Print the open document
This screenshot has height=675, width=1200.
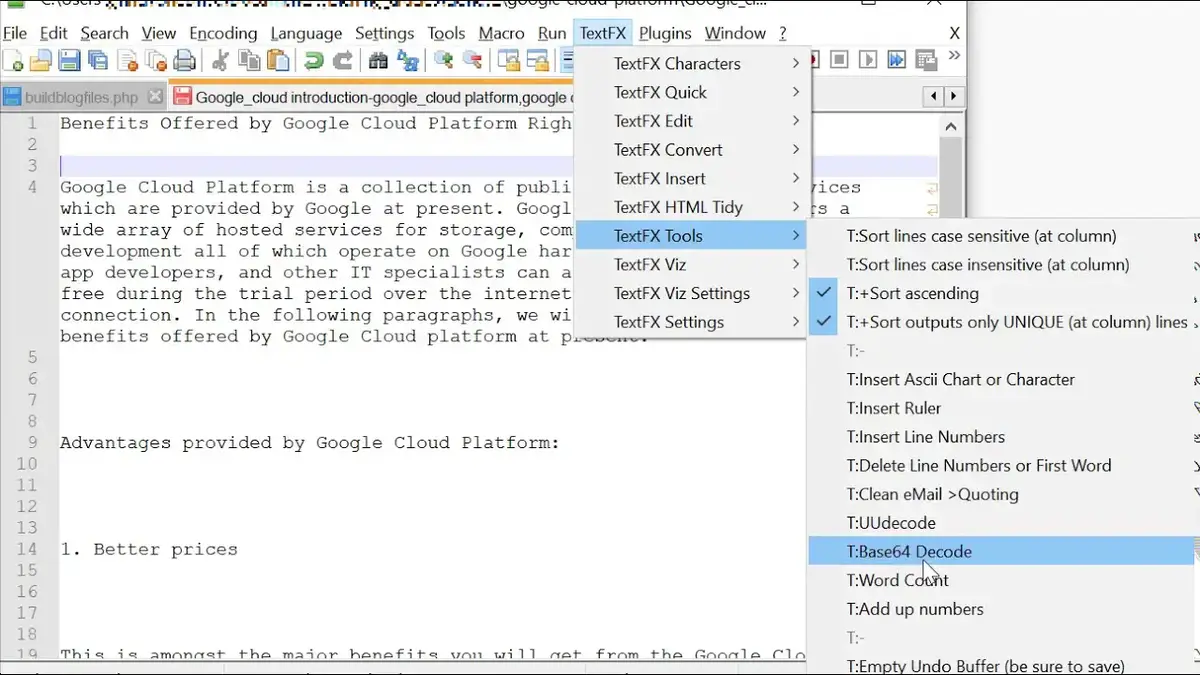(185, 62)
